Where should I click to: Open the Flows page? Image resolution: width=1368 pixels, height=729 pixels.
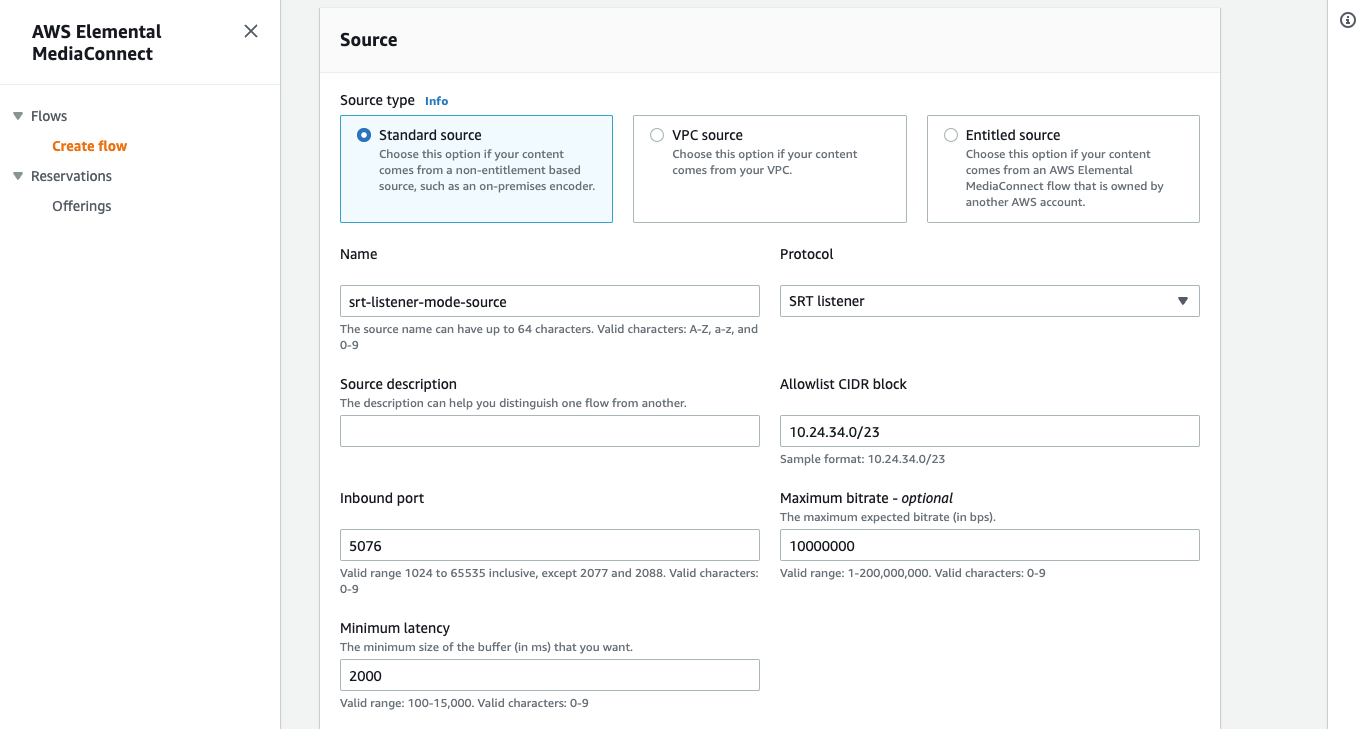49,116
